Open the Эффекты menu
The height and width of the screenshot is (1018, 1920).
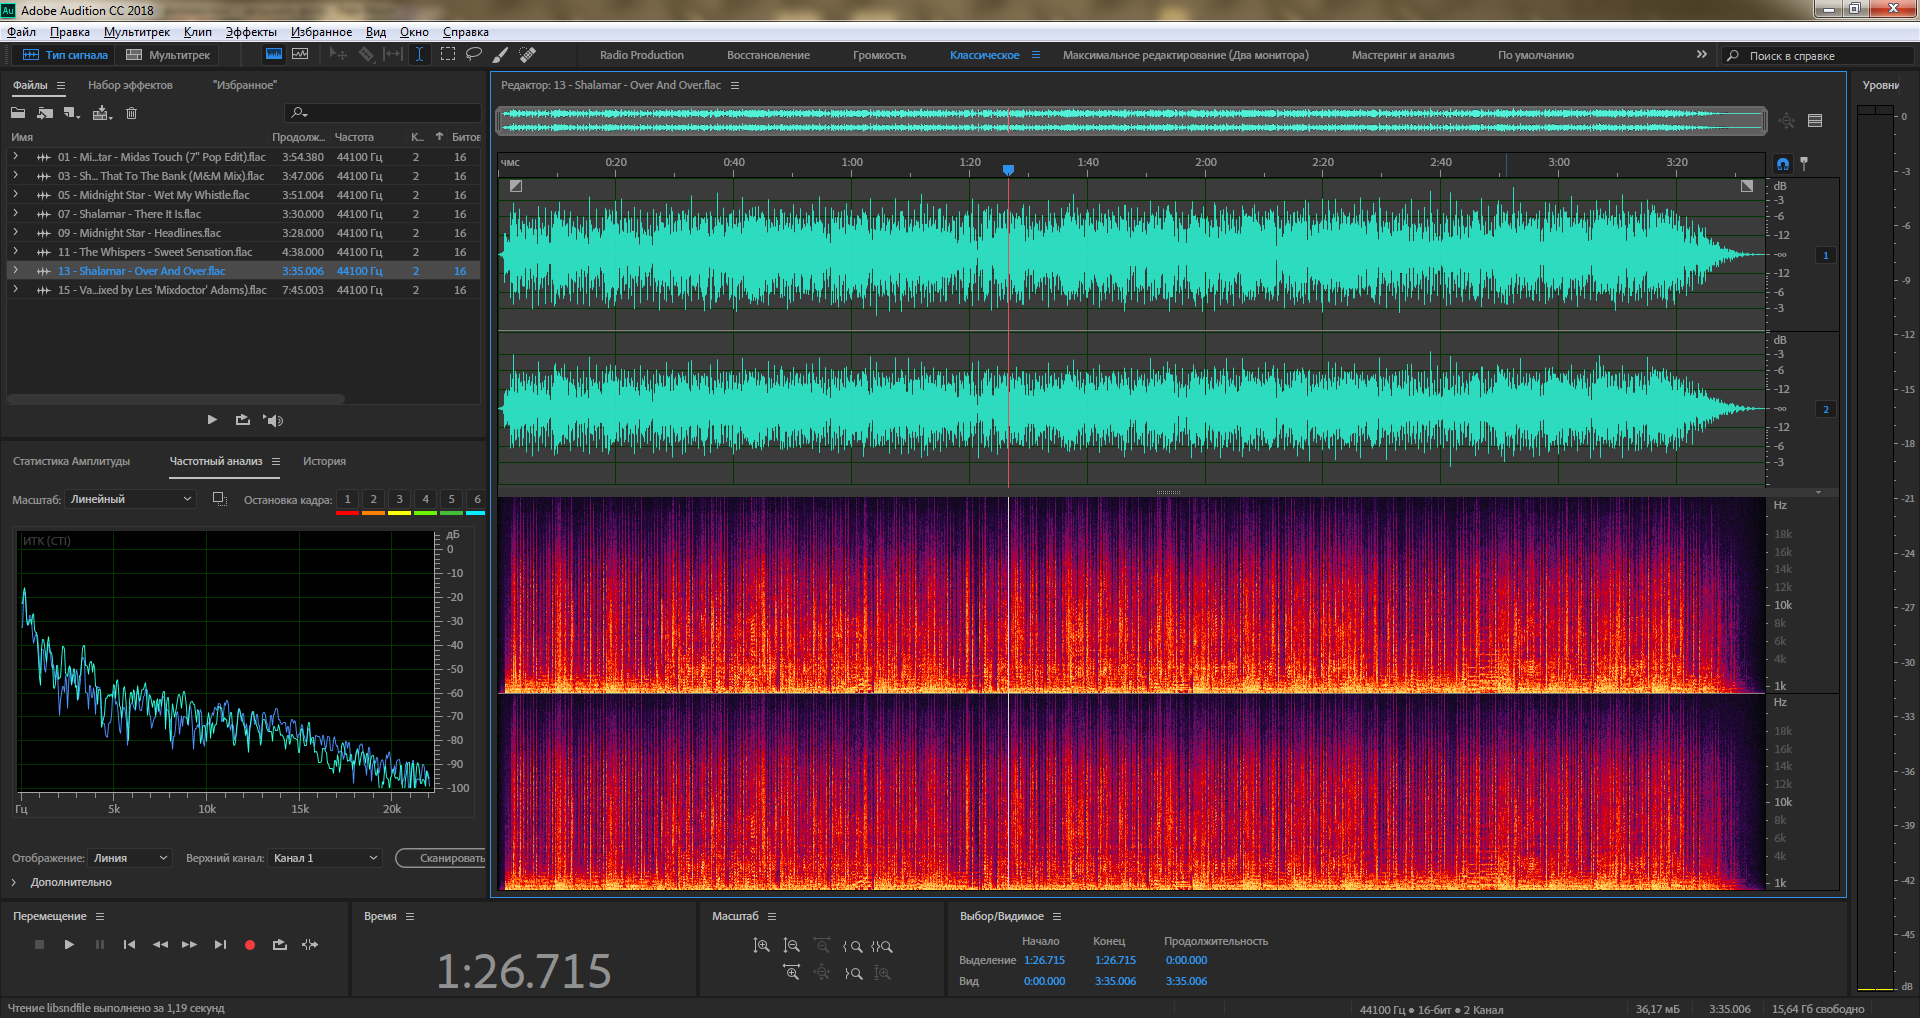point(251,32)
